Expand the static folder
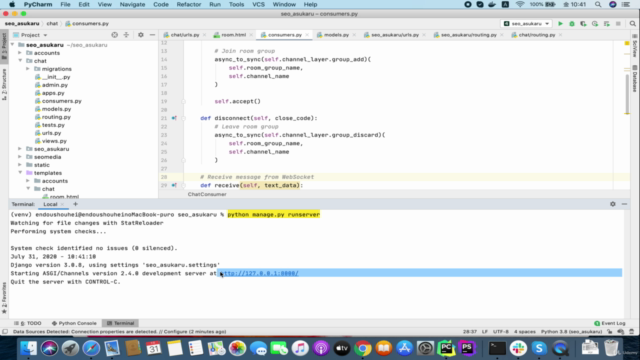This screenshot has width=640, height=360. [x=20, y=165]
